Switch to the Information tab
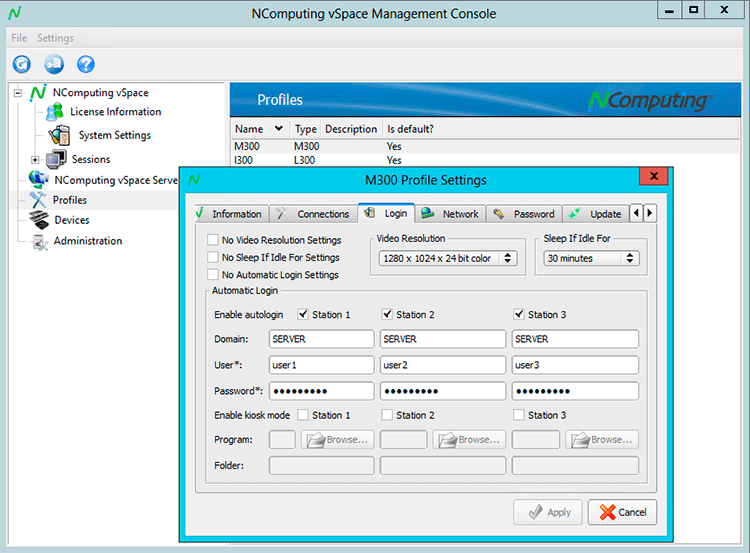 click(x=232, y=214)
